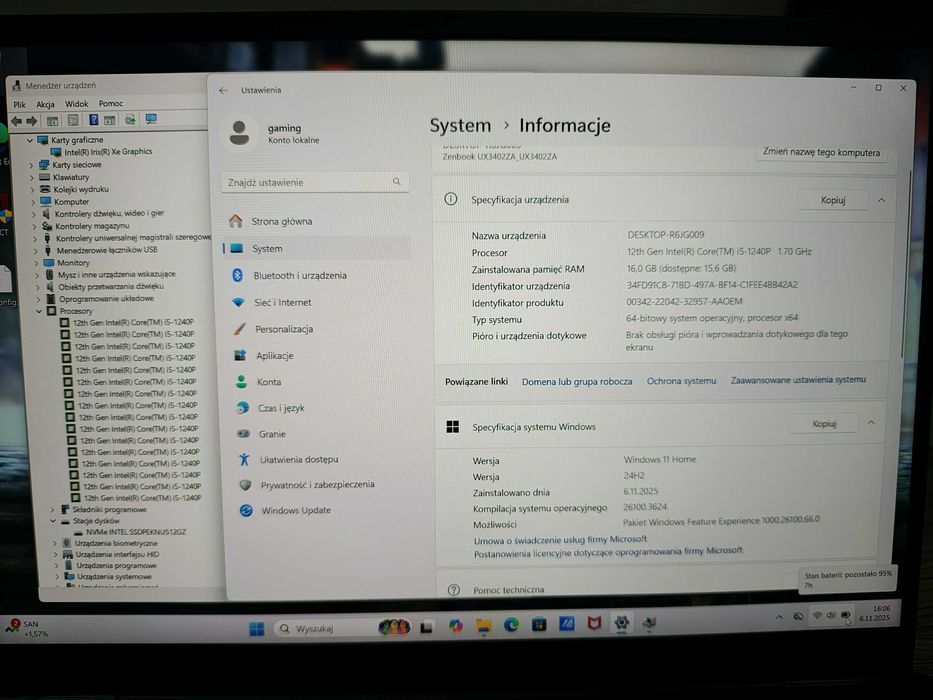933x700 pixels.
Task: Select System in Settings sidebar
Action: (x=317, y=248)
